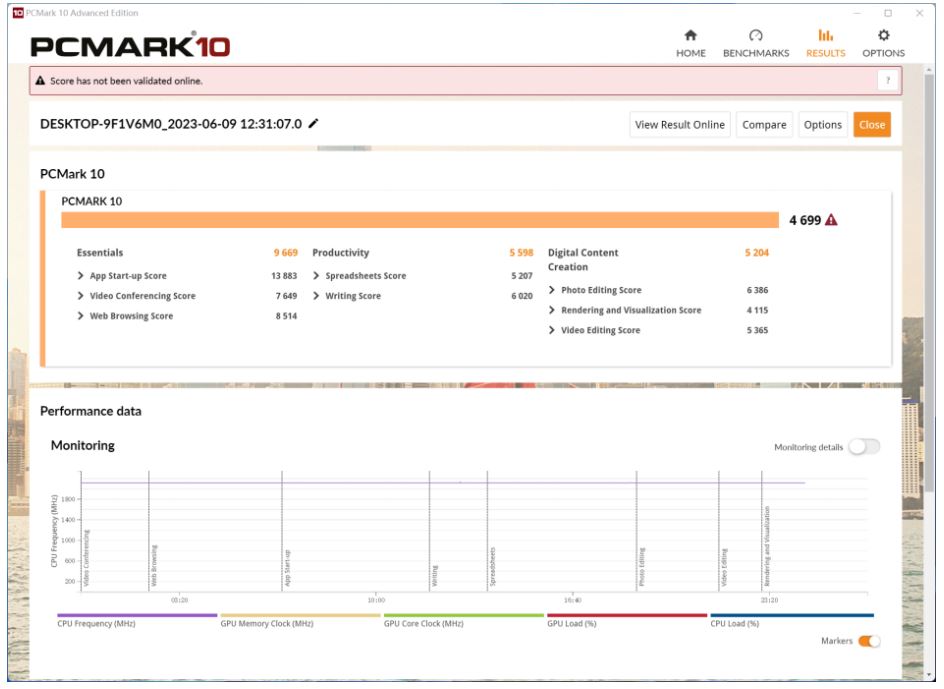
Task: Expand the Photo Editing Score row
Action: [x=552, y=290]
